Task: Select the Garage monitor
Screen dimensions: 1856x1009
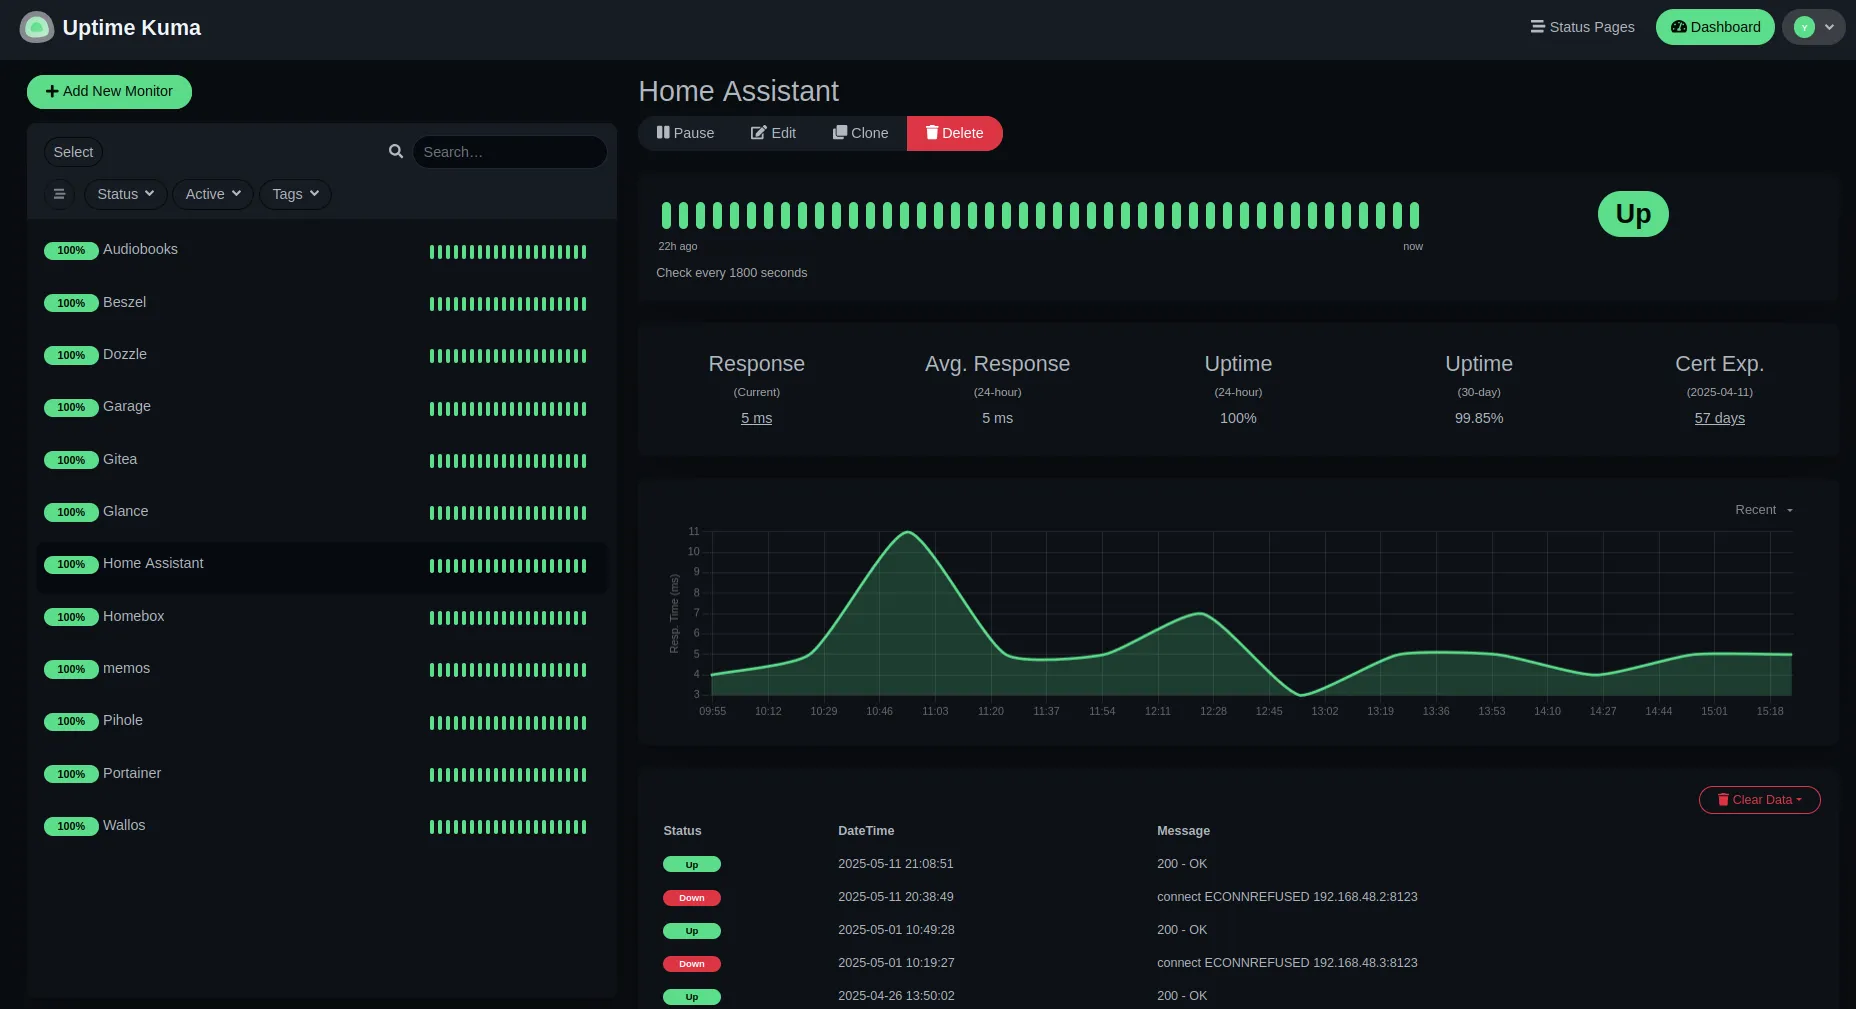Action: point(321,407)
